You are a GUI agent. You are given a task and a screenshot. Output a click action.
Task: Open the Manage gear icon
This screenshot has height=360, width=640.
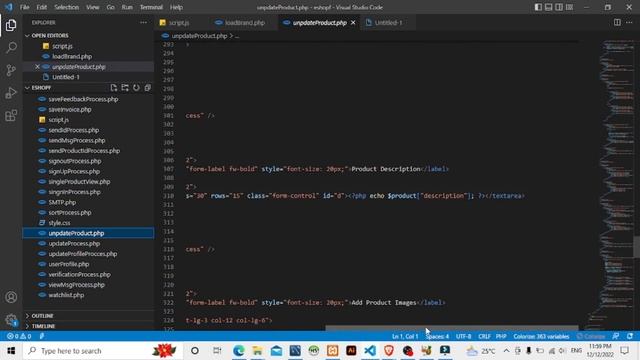click(11, 320)
